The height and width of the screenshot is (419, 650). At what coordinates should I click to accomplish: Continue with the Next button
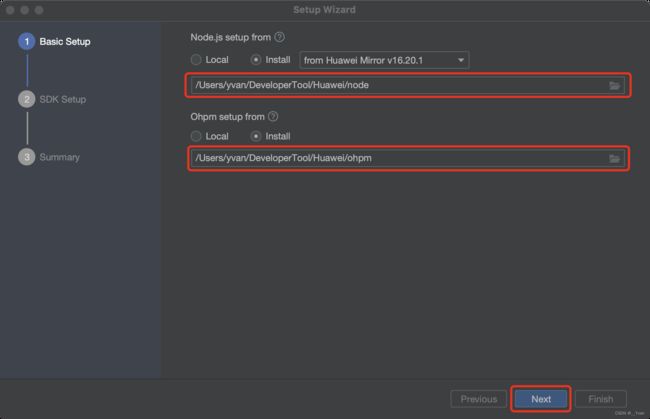pyautogui.click(x=541, y=399)
